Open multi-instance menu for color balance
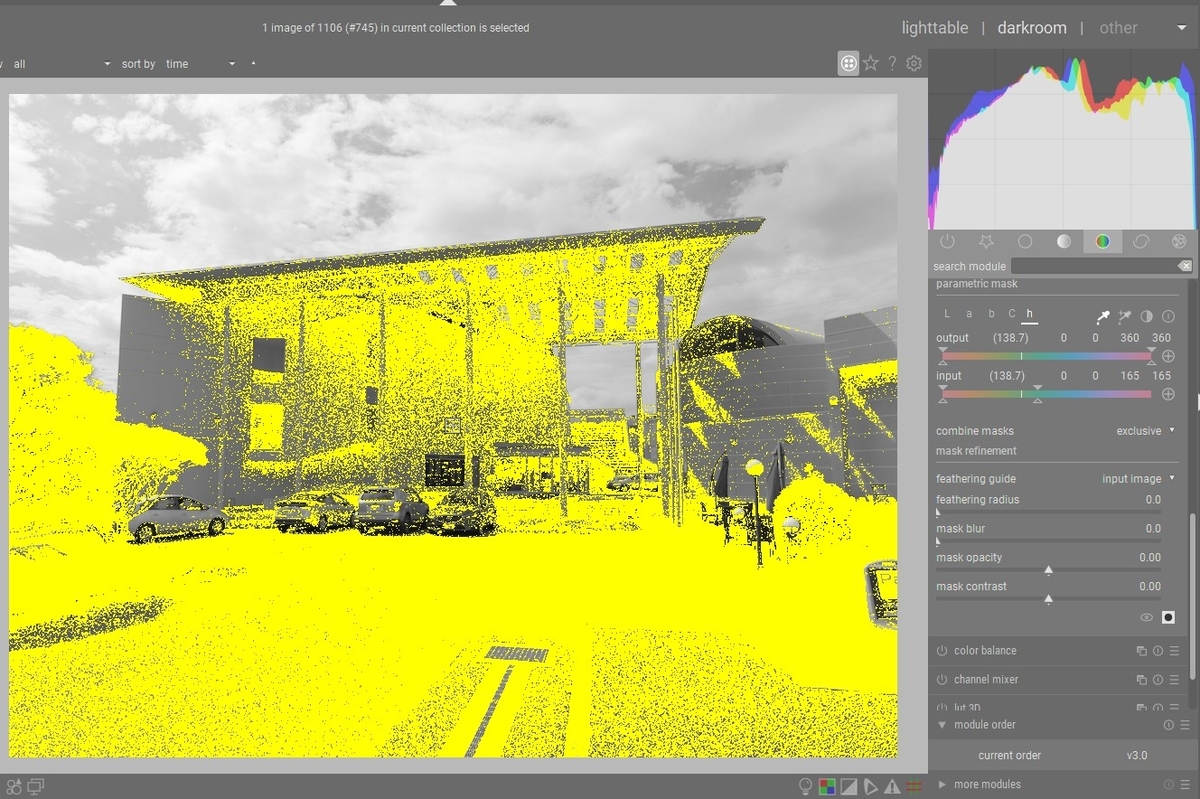This screenshot has height=799, width=1200. coord(1141,651)
